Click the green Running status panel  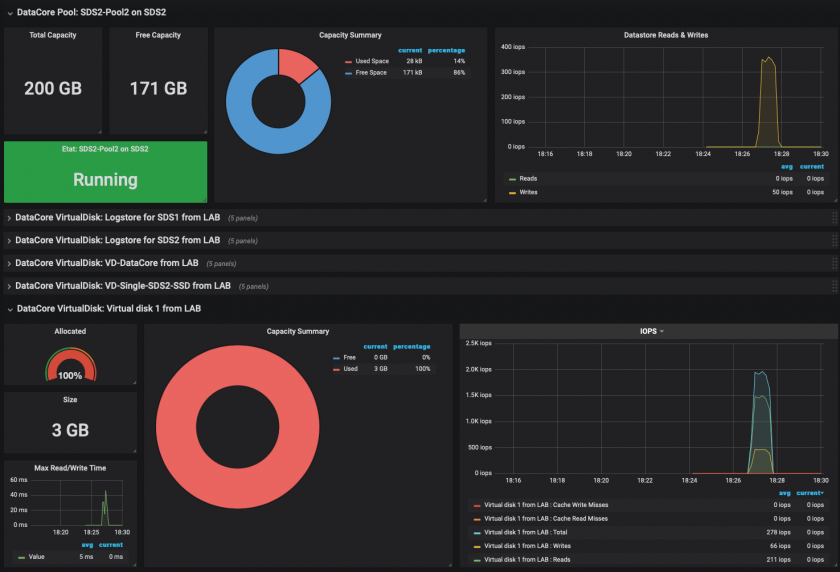(x=106, y=172)
